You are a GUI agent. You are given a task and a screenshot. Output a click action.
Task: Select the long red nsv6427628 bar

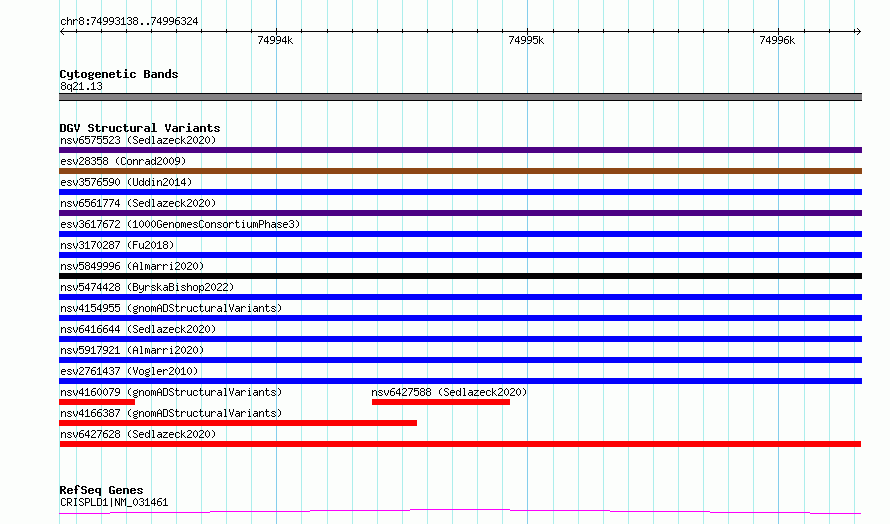[x=460, y=444]
